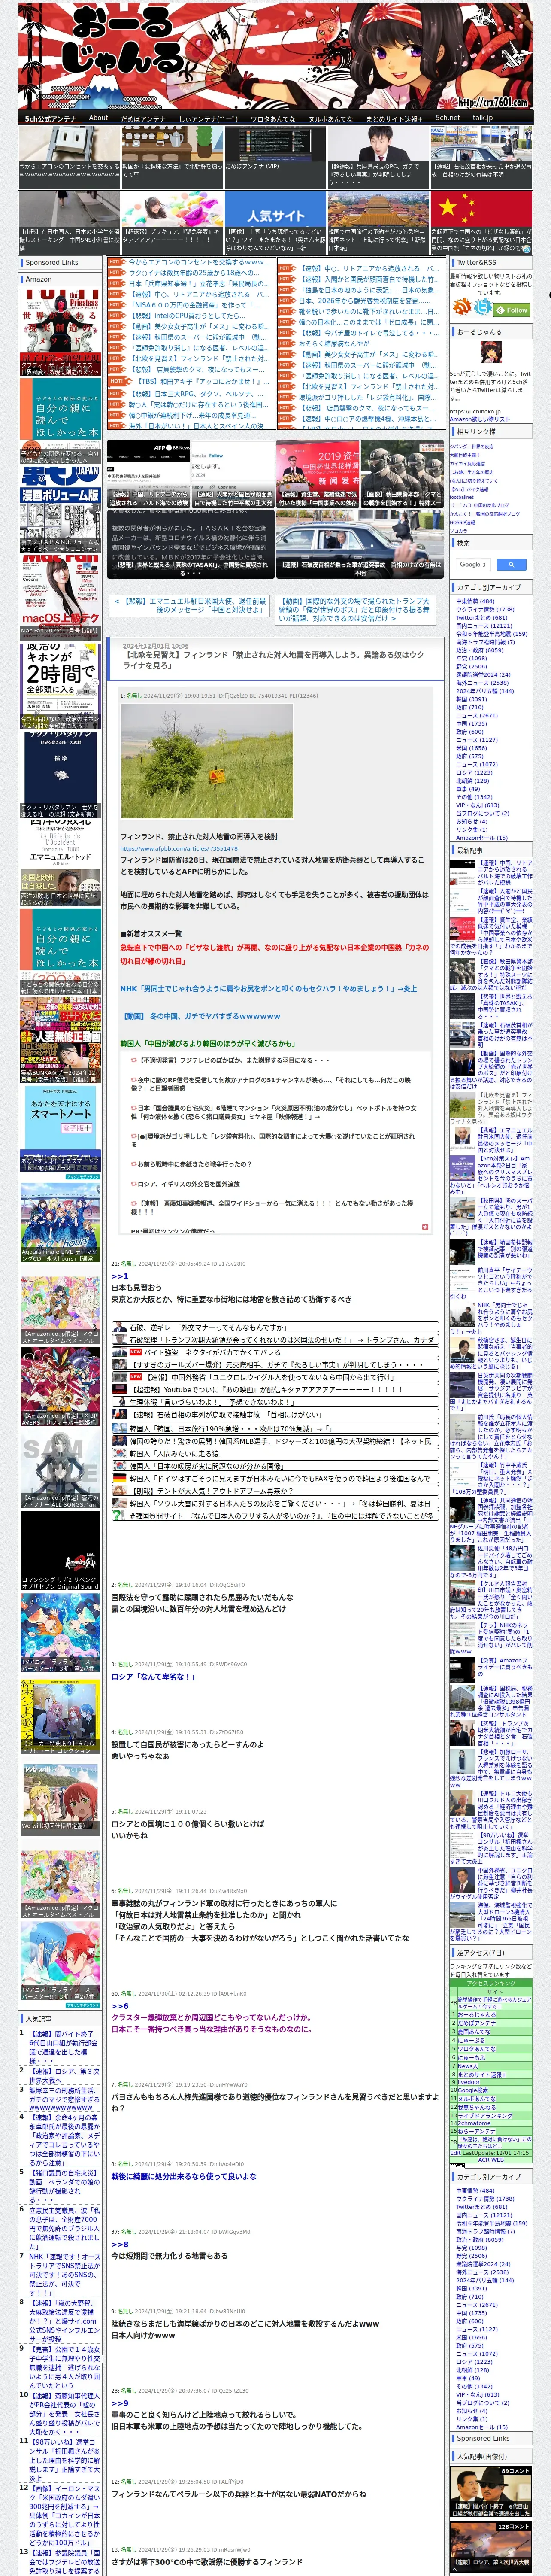Open the About page in navigation bar
The height and width of the screenshot is (2576, 551).
click(98, 118)
